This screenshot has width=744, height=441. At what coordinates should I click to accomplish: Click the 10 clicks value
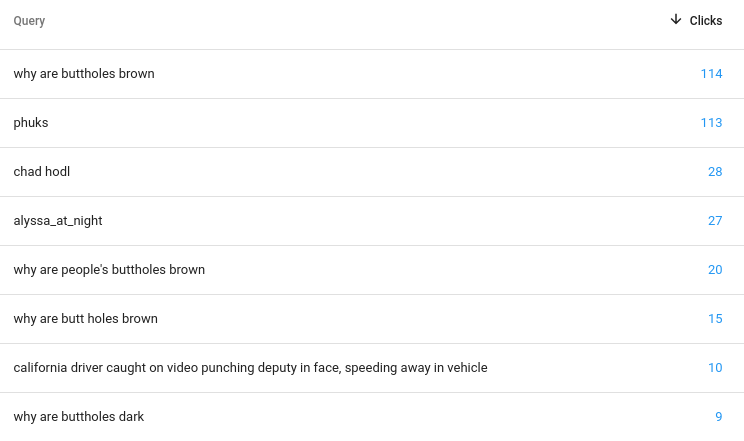pos(715,368)
